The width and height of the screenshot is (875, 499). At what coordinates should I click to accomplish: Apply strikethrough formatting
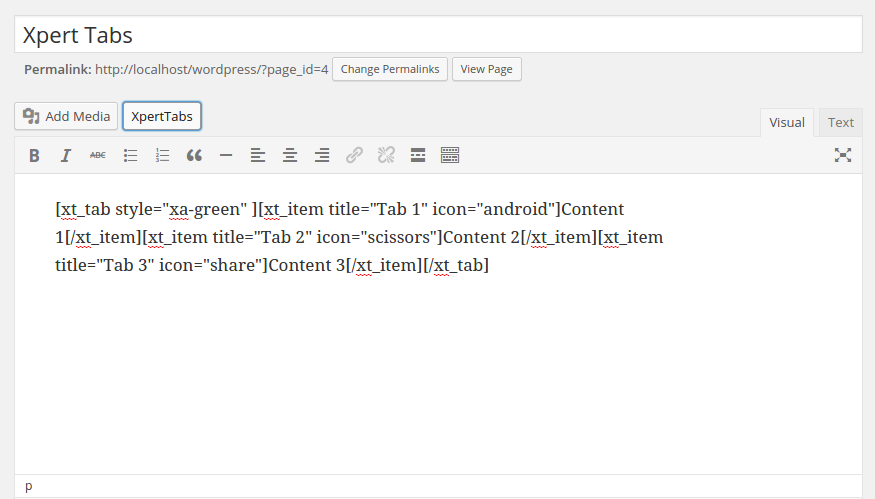click(x=98, y=155)
